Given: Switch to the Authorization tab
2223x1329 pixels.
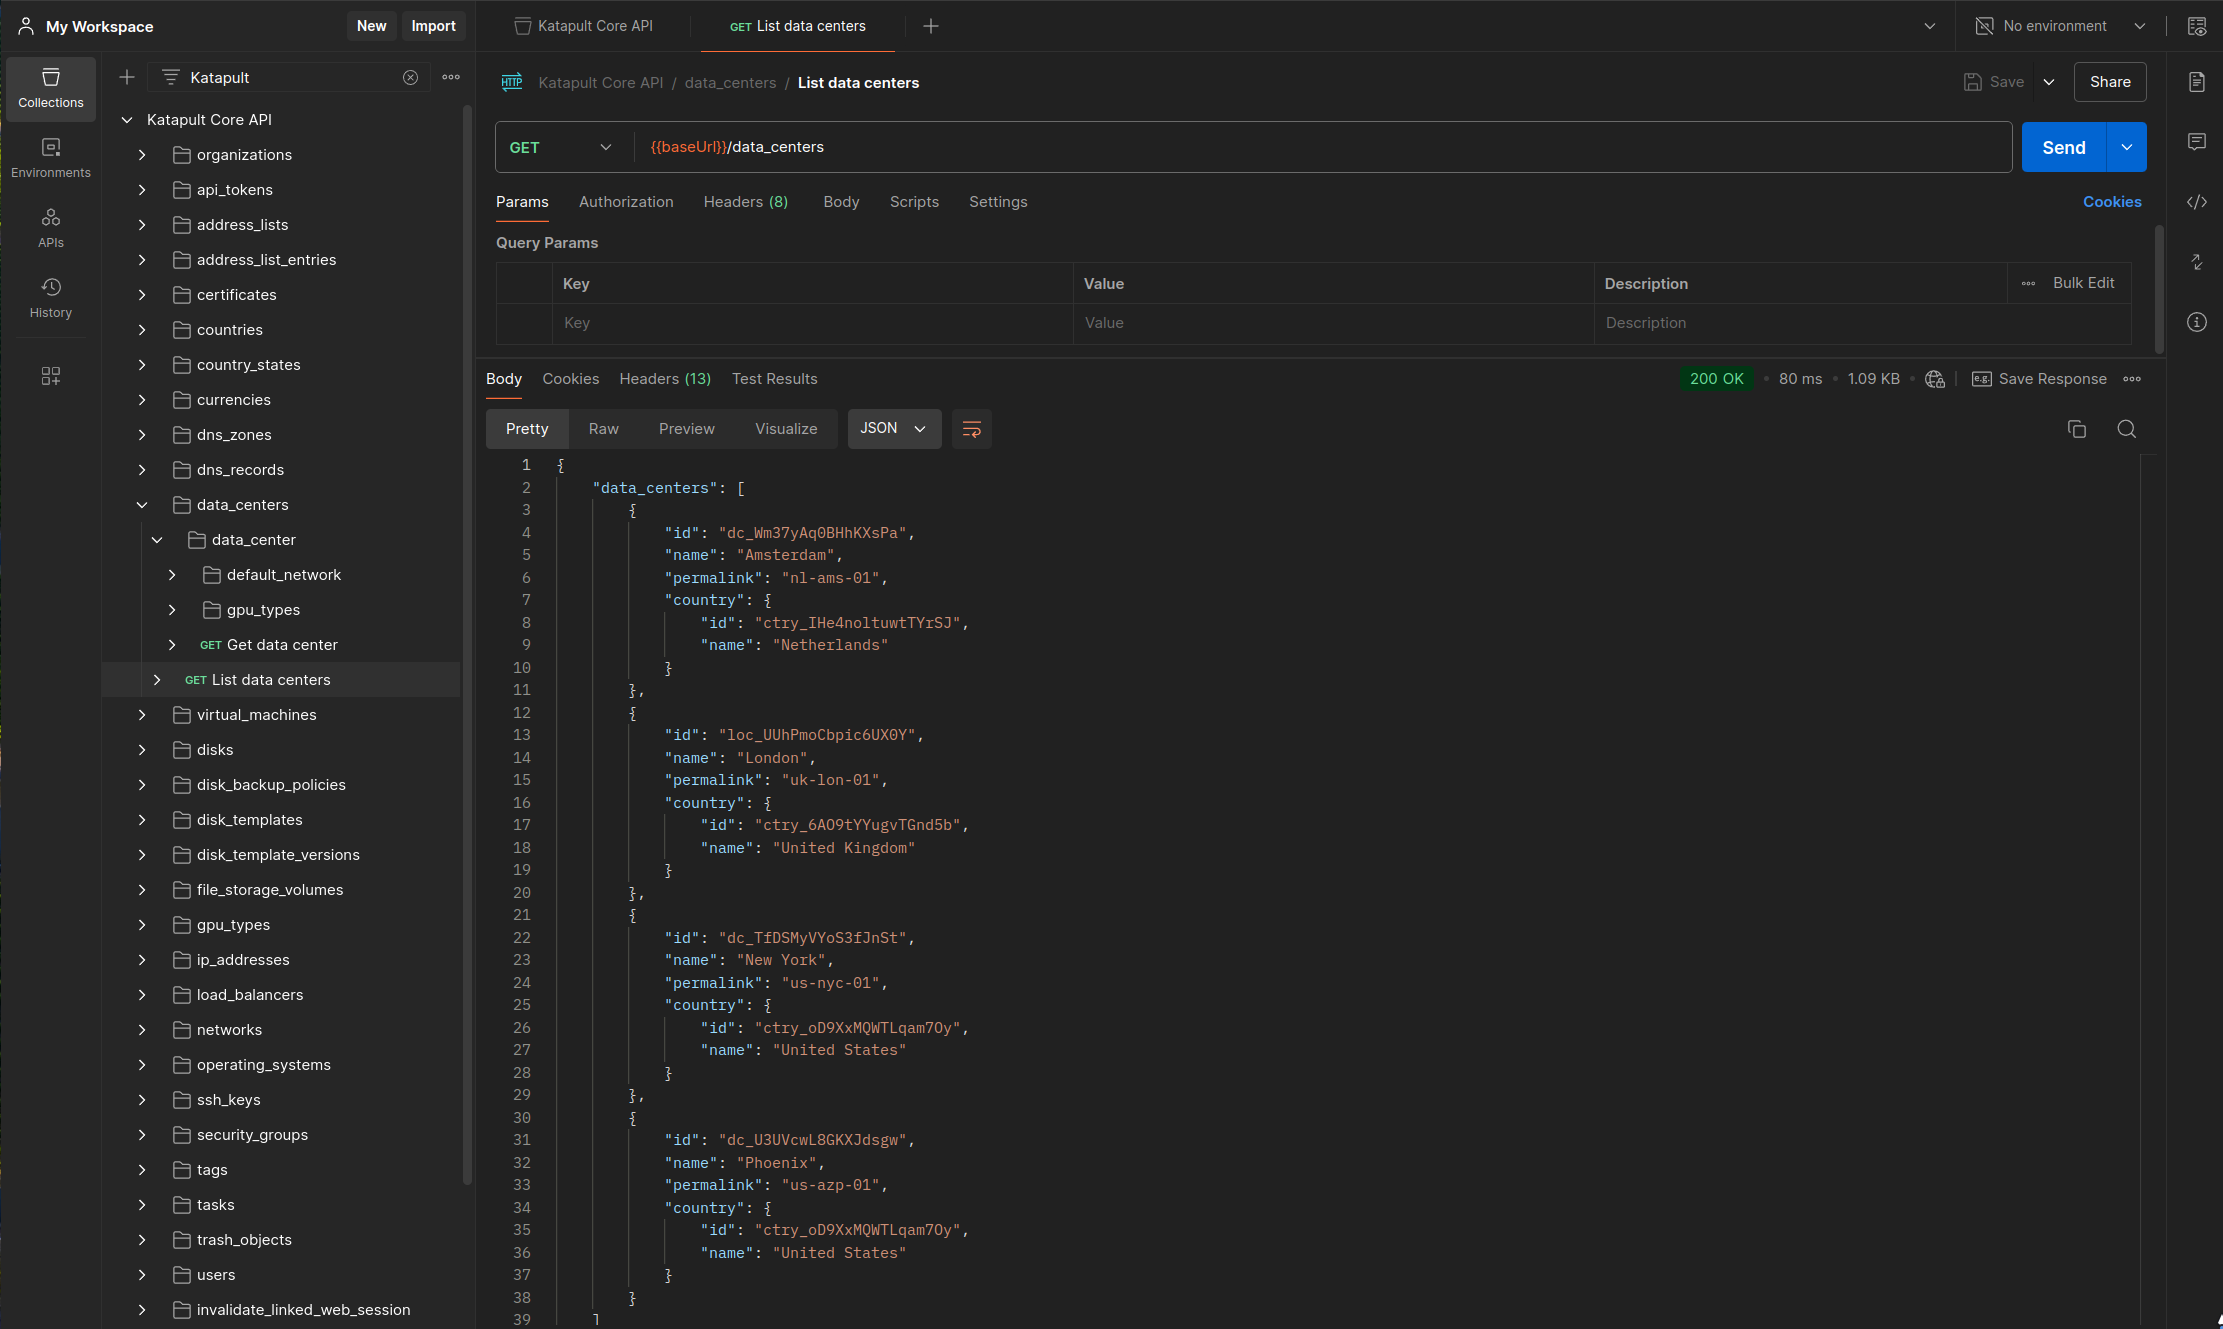Looking at the screenshot, I should (626, 202).
